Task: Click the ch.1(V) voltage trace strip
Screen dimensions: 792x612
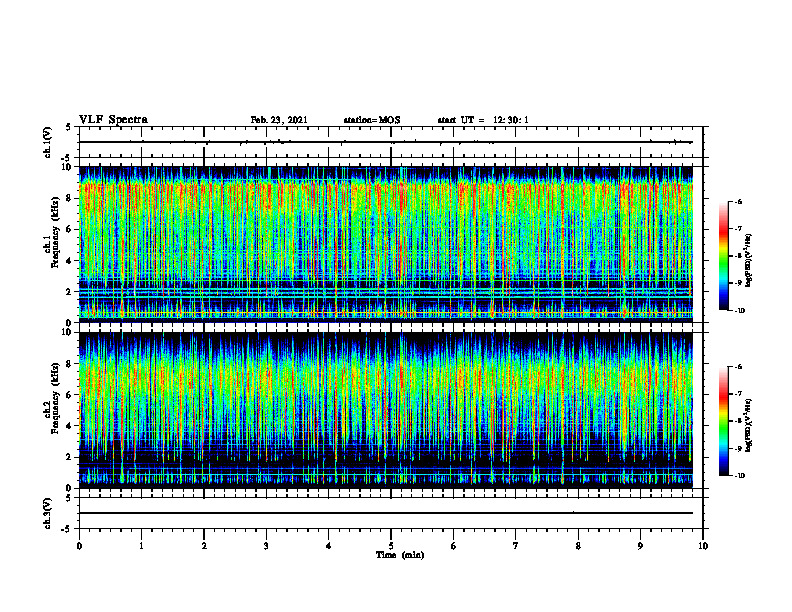Action: (x=391, y=142)
